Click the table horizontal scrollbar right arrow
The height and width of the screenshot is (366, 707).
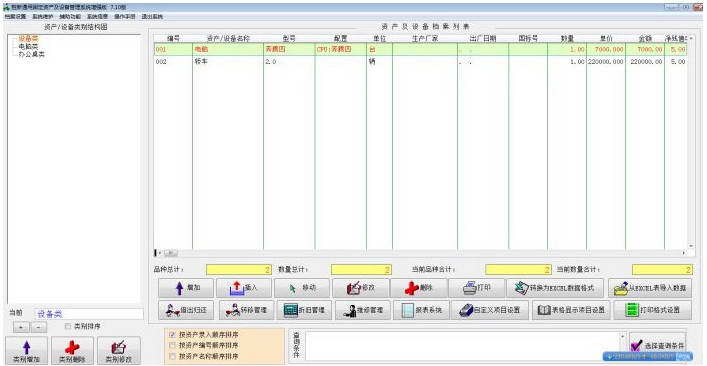684,253
